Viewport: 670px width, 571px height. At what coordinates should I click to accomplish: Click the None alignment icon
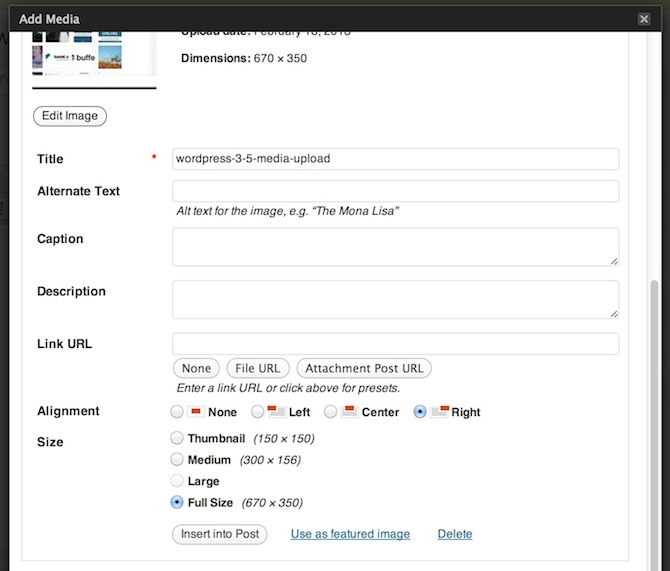point(196,412)
